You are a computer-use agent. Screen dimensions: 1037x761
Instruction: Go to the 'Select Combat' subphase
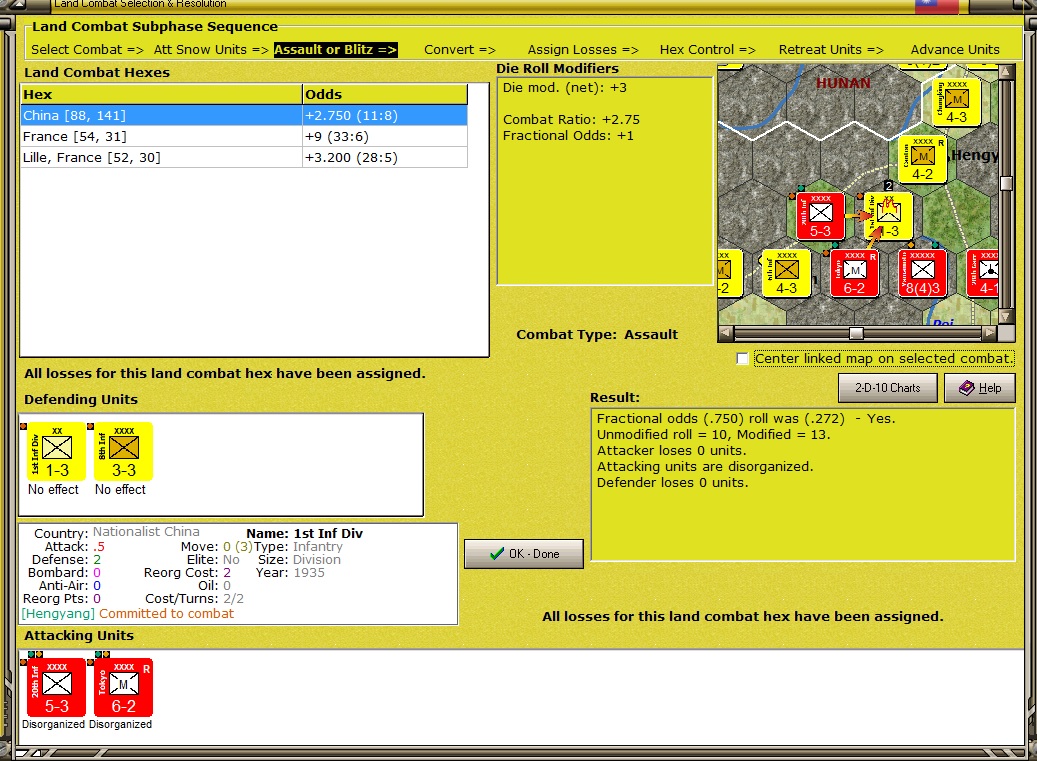click(x=87, y=50)
